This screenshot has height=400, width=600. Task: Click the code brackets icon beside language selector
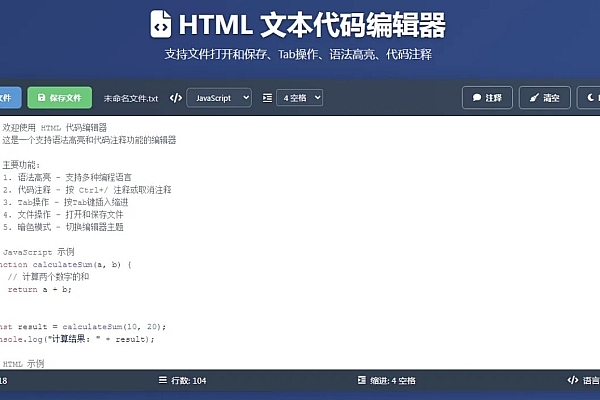pyautogui.click(x=176, y=98)
